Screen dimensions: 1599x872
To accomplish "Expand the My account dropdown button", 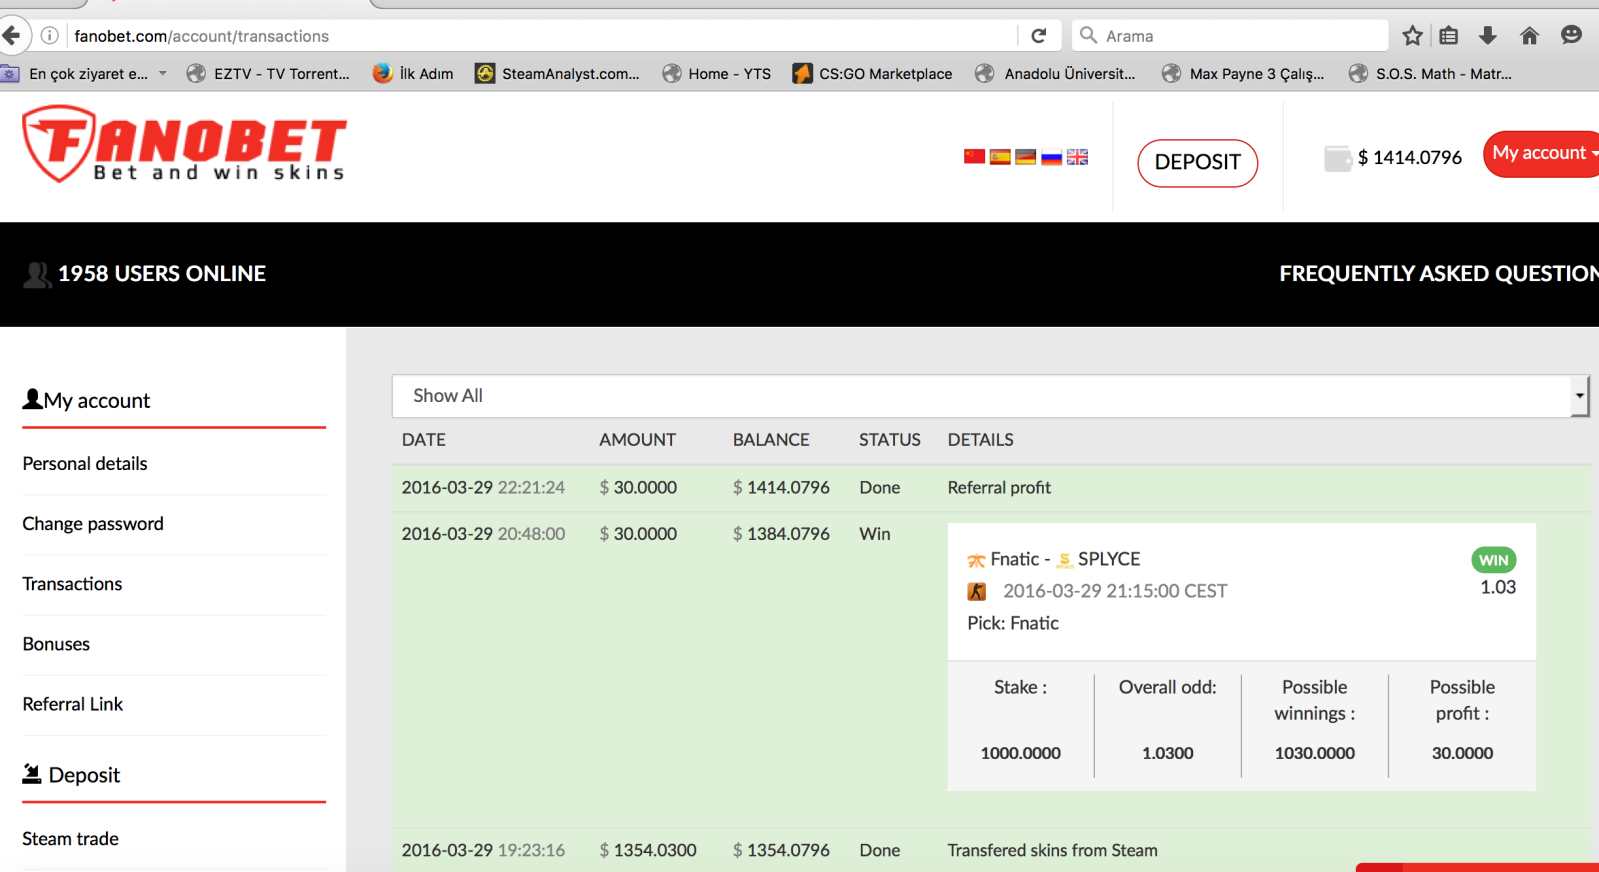I will [x=1543, y=154].
